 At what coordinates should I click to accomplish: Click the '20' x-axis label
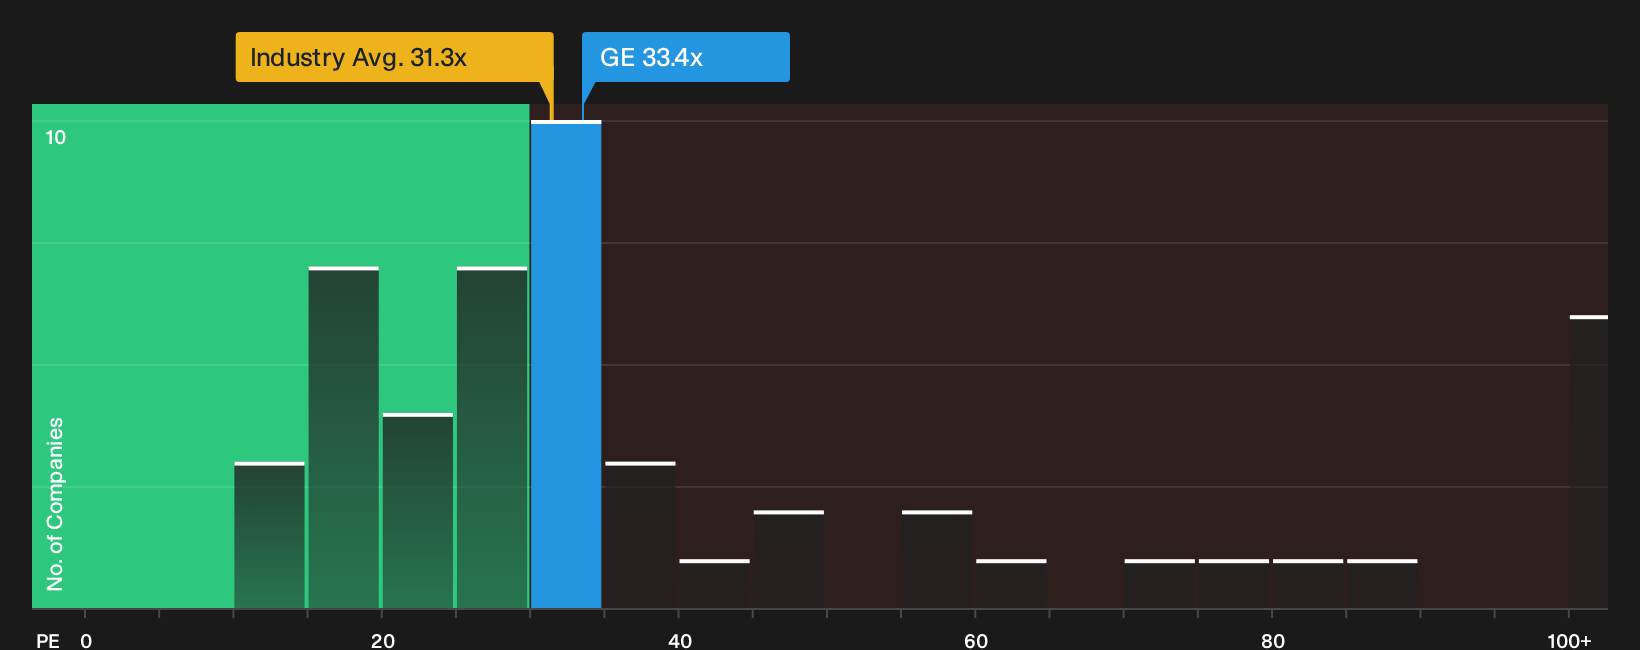(x=382, y=640)
